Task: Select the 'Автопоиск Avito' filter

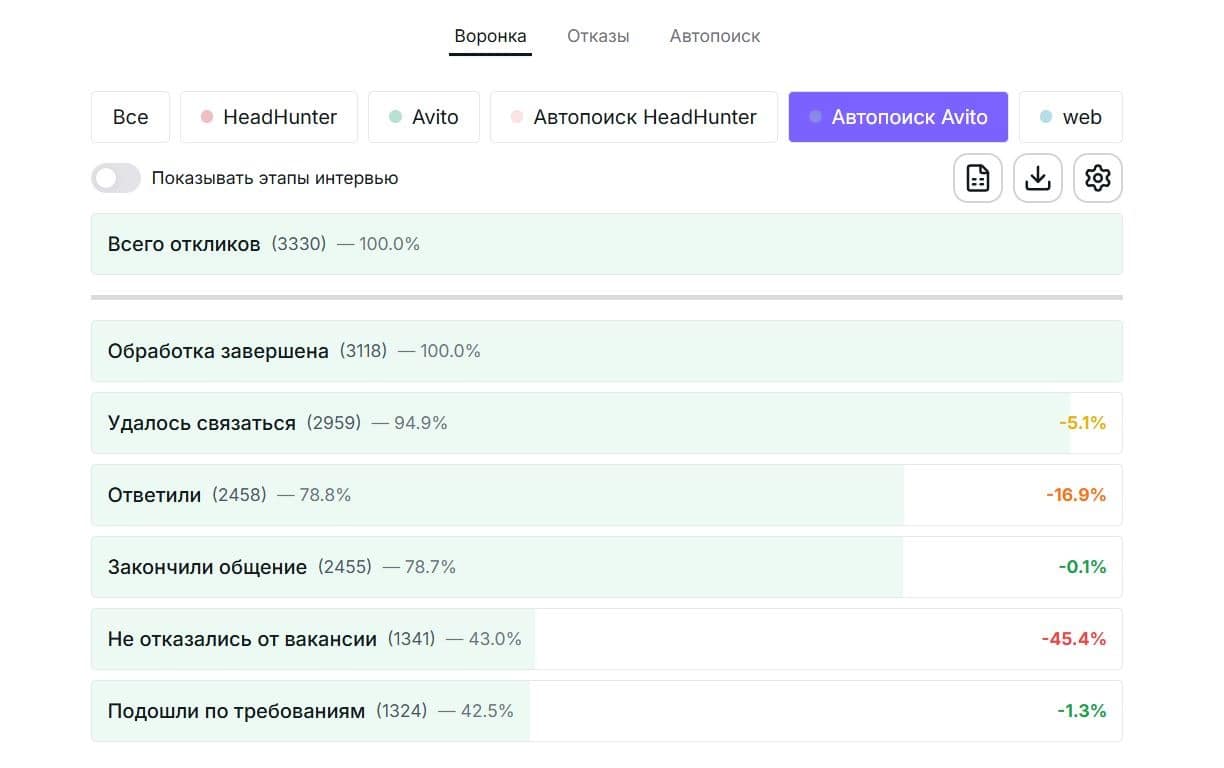Action: (898, 117)
